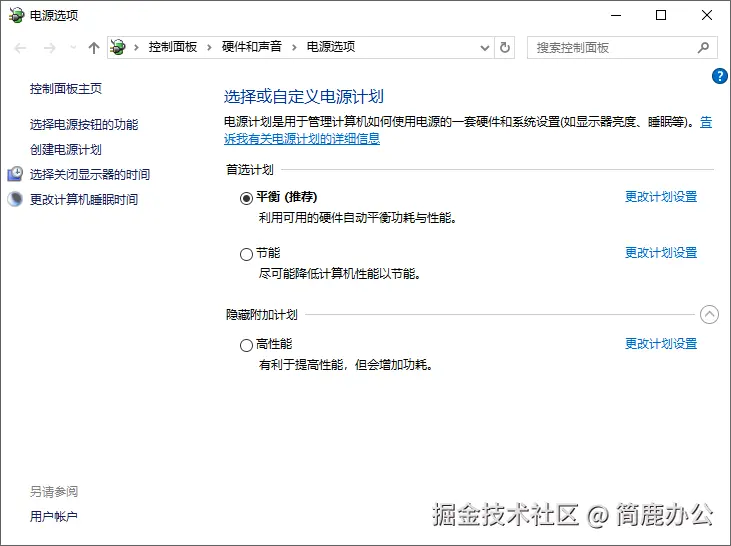Screen dimensions: 731x546
Task: Open recent locations dropdown arrow
Action: click(x=73, y=47)
